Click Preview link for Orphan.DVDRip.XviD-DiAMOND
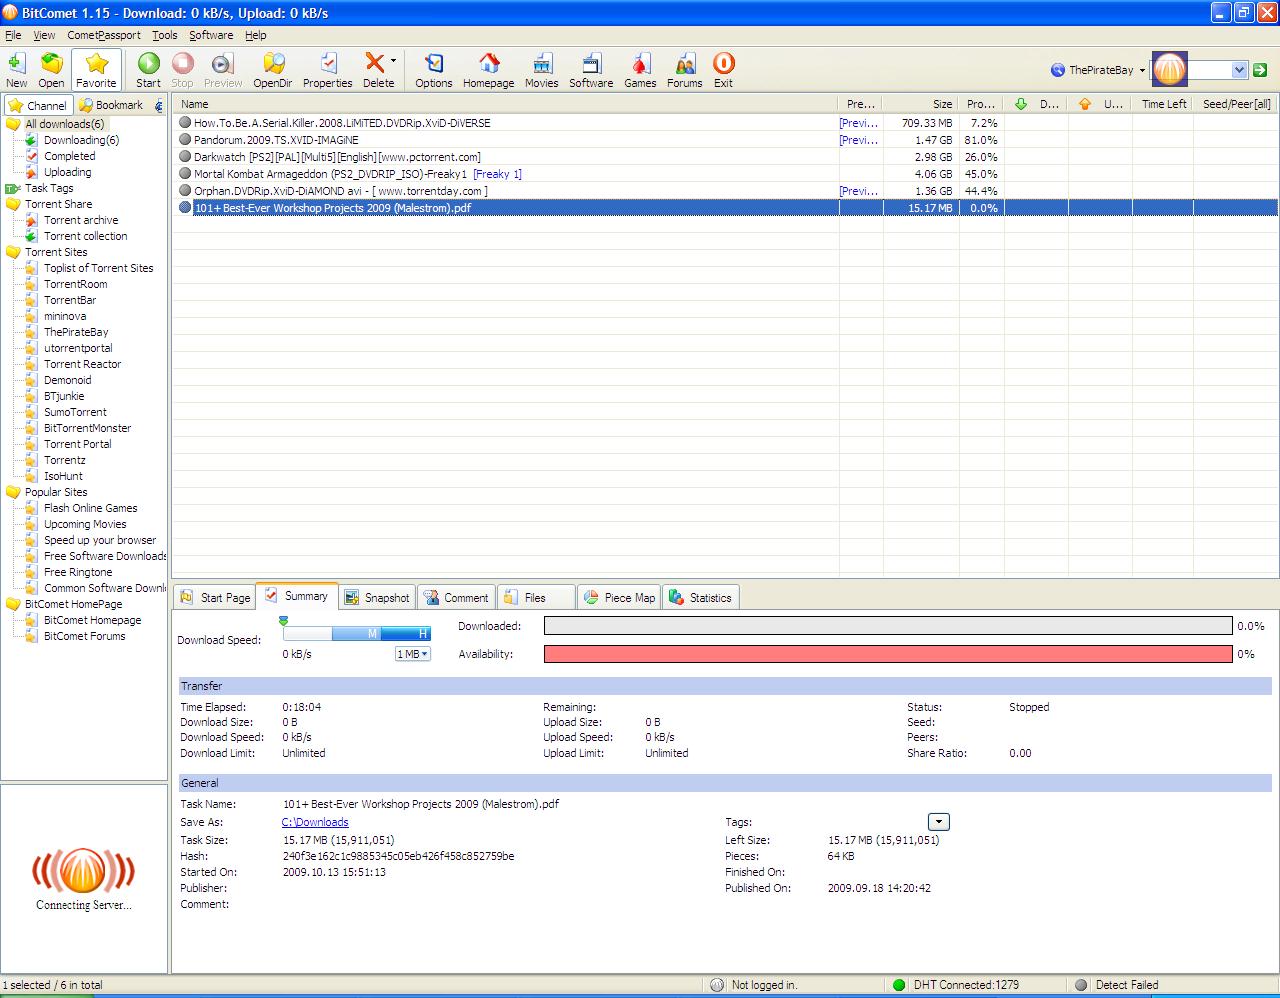Viewport: 1280px width, 998px height. tap(859, 191)
